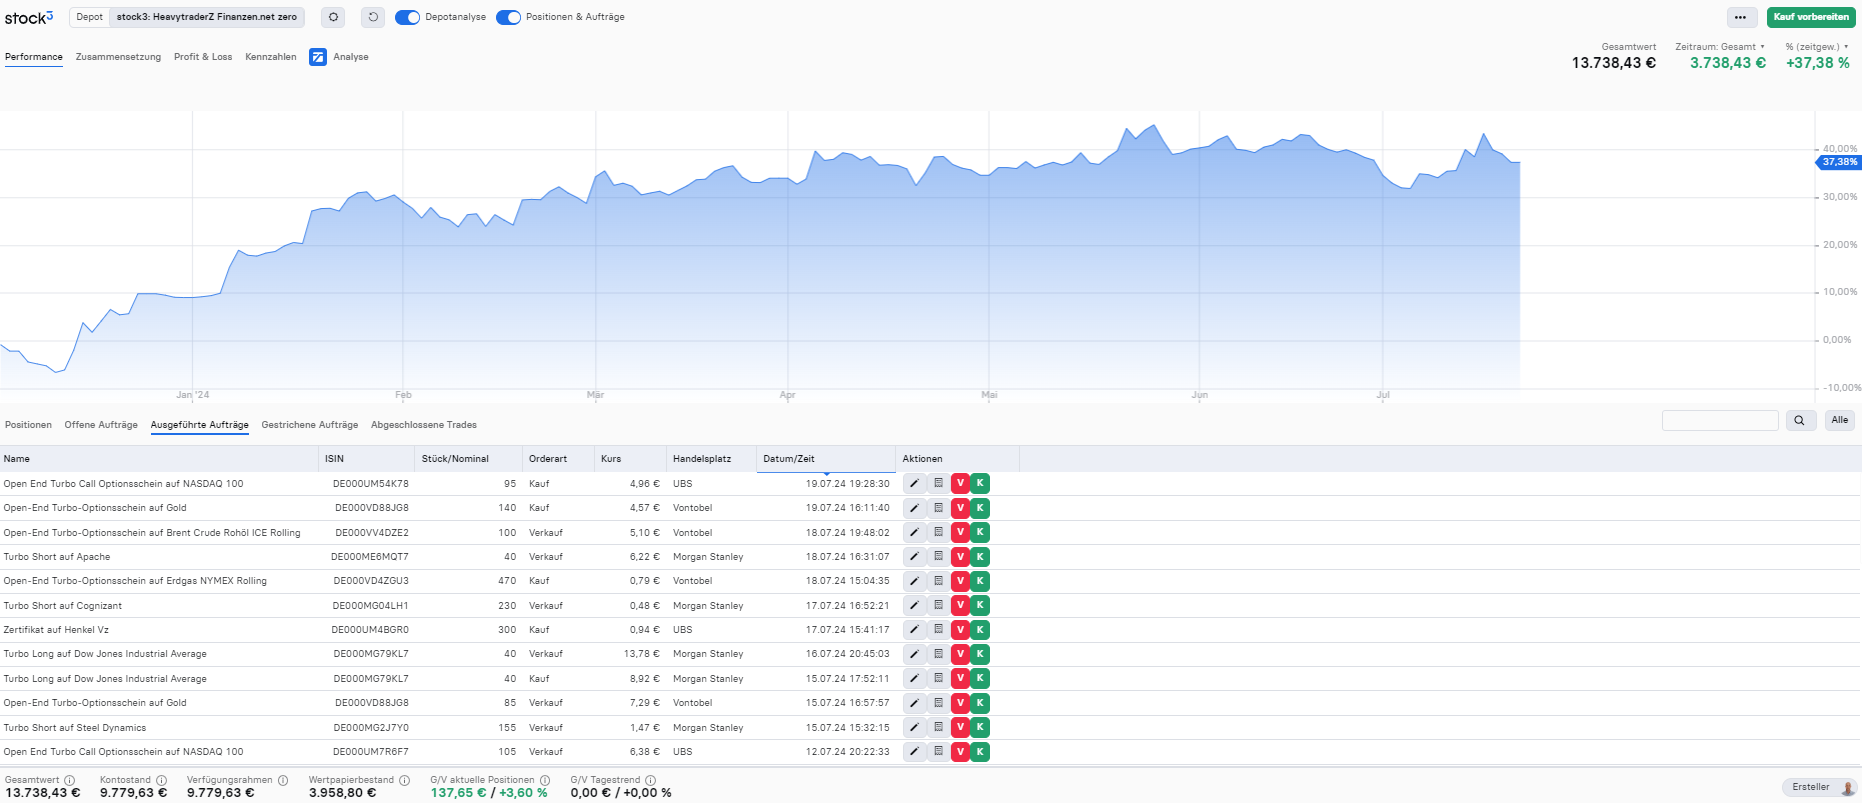The height and width of the screenshot is (803, 1862).
Task: Click green K icon for Gold order 19.07.24 16:11:40
Action: 980,508
